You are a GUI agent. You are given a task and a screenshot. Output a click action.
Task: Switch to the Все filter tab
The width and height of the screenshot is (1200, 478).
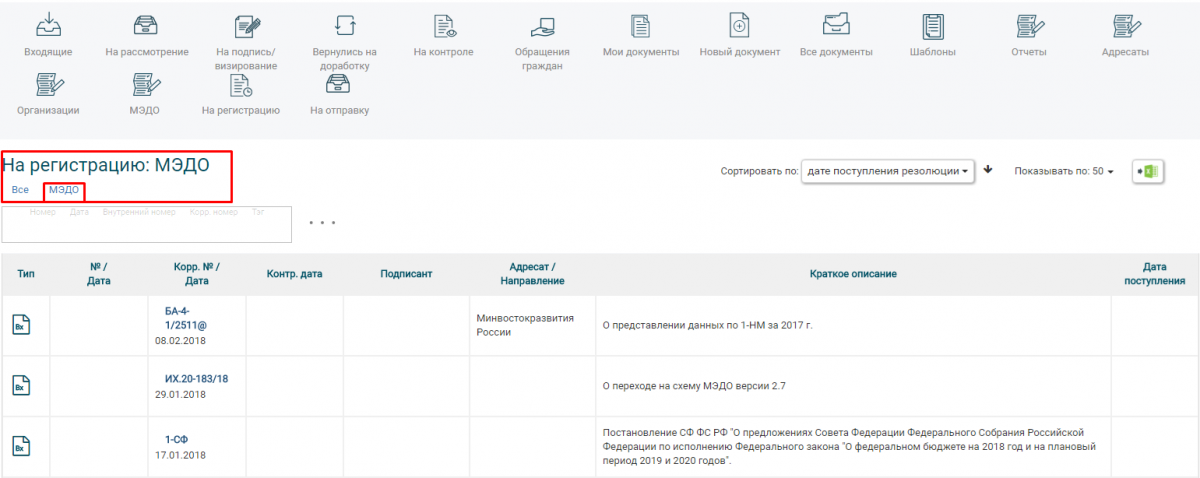coord(20,190)
